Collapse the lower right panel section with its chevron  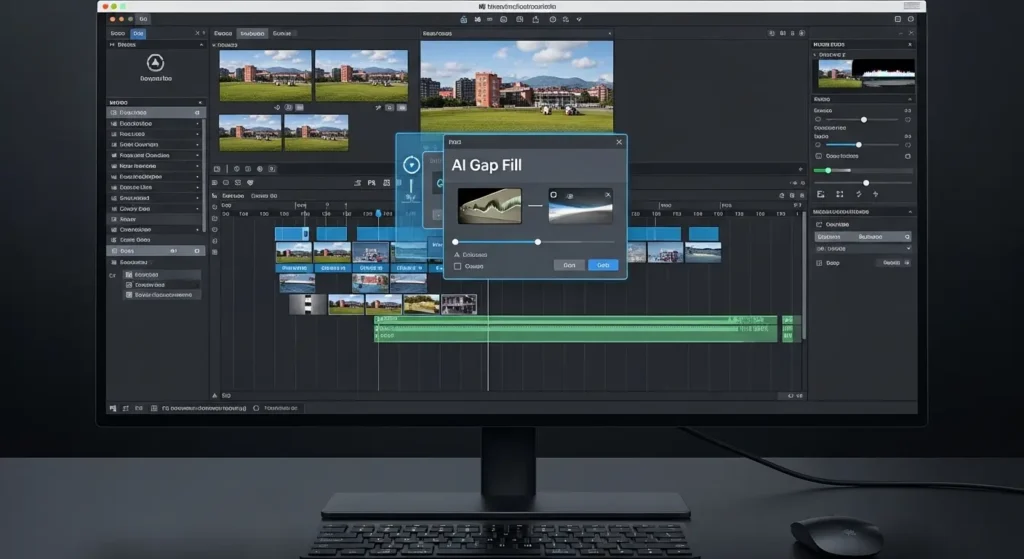pyautogui.click(x=908, y=212)
